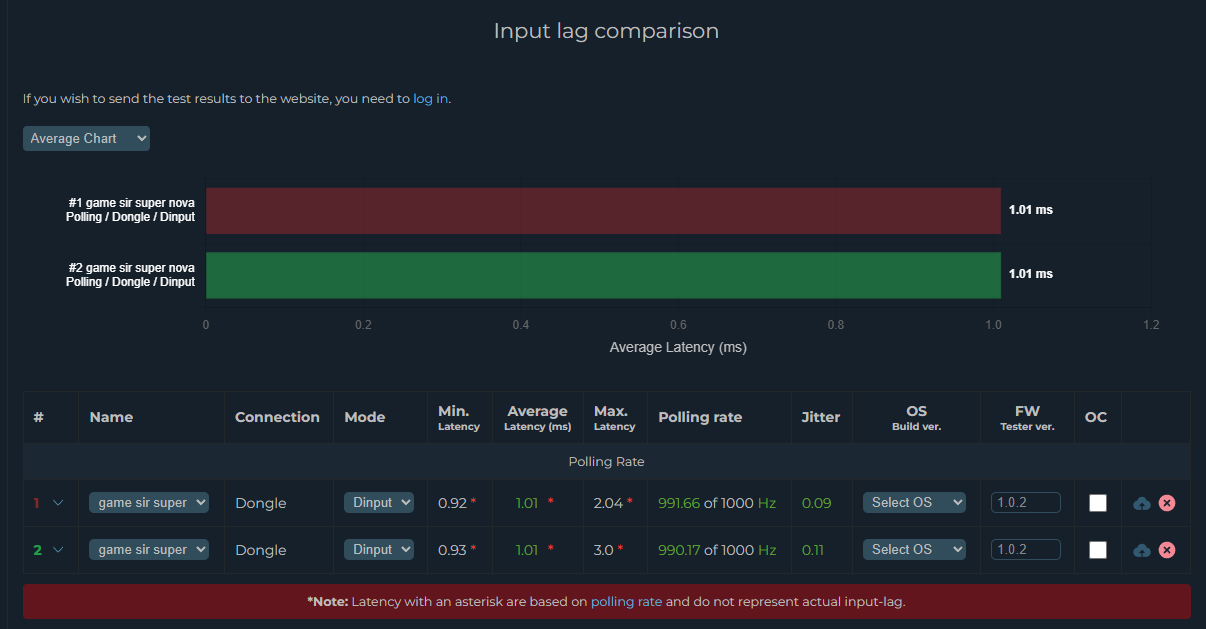Click the log in link

pyautogui.click(x=430, y=99)
